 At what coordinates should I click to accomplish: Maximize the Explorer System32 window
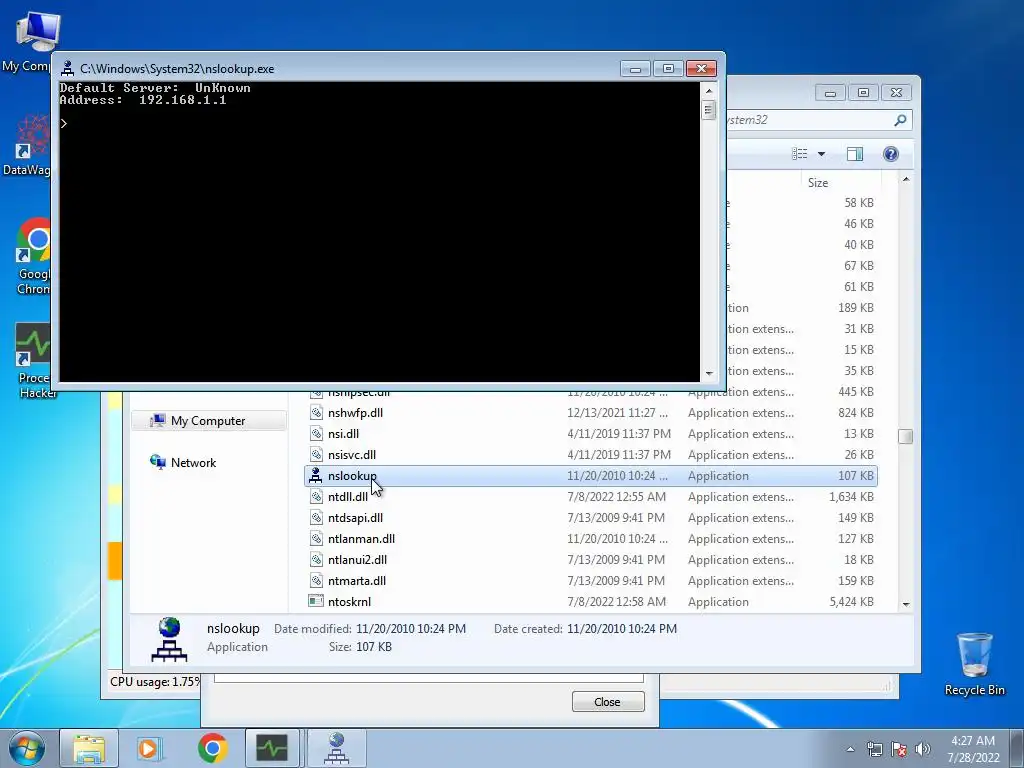863,93
